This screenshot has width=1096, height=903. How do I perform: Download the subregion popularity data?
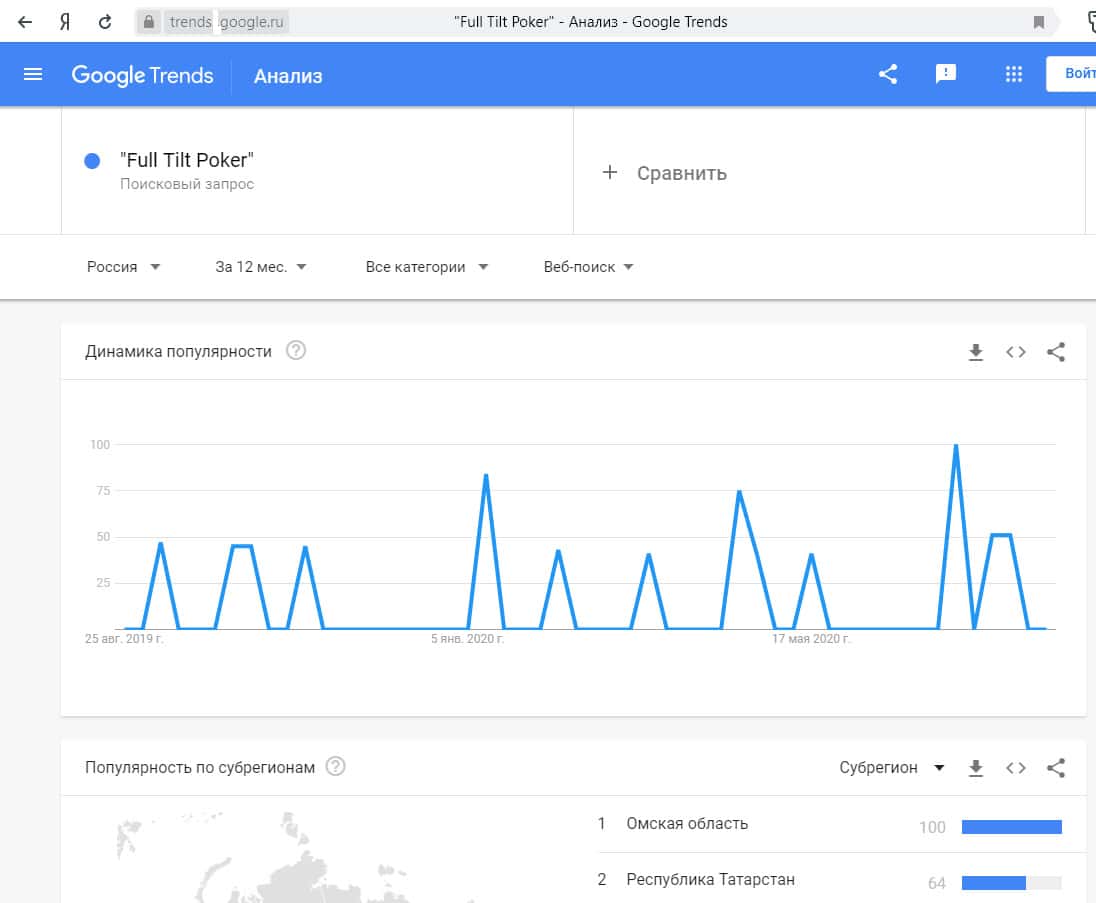(976, 768)
